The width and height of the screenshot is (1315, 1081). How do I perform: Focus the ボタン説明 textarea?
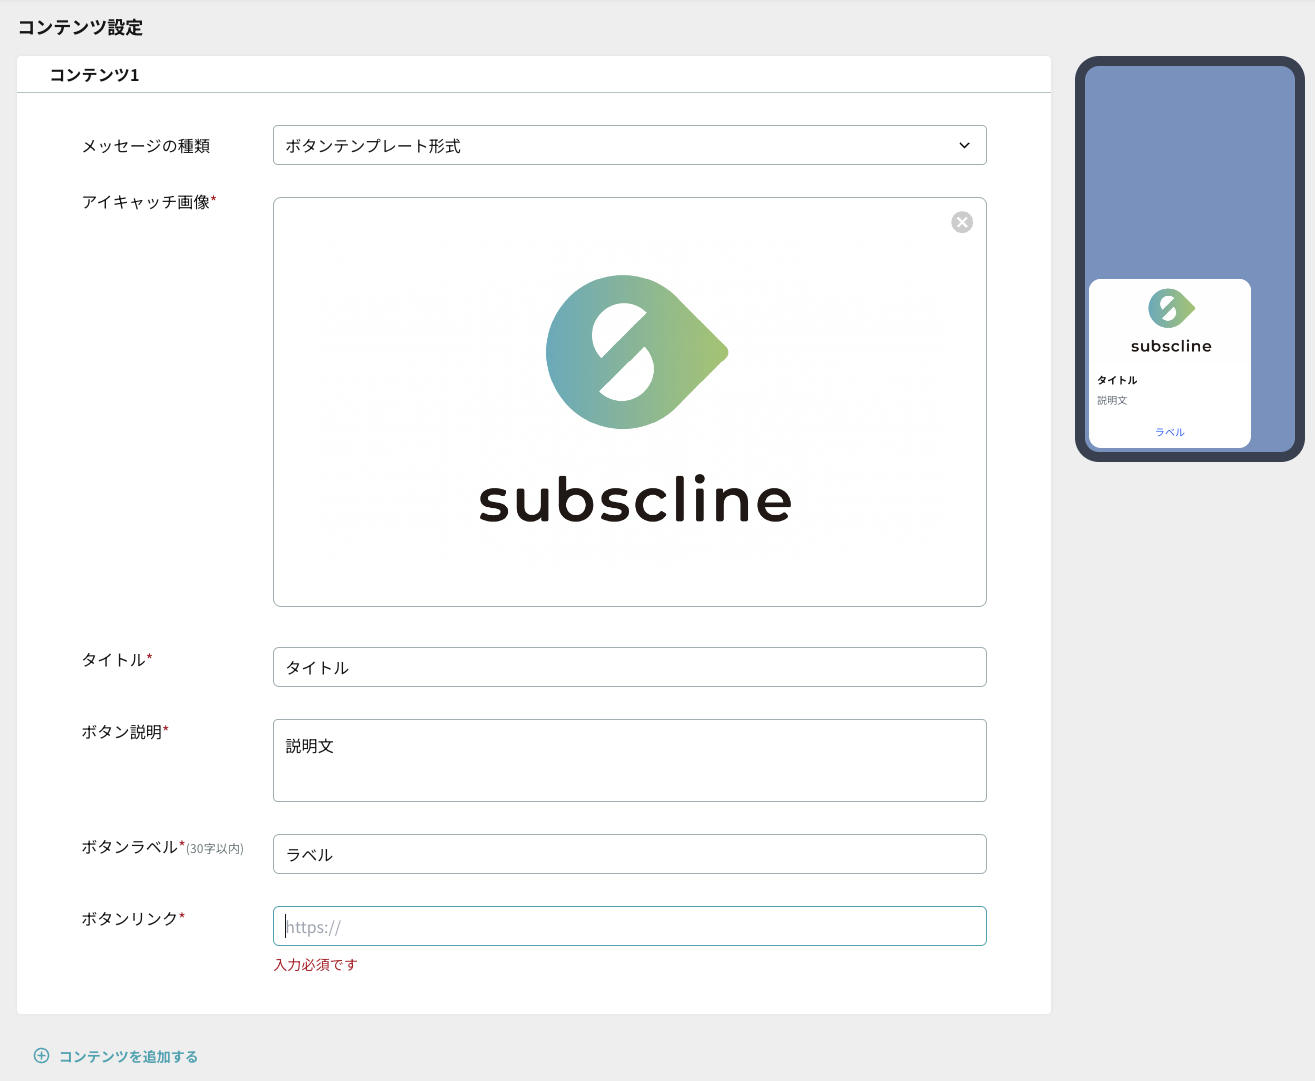click(x=629, y=760)
